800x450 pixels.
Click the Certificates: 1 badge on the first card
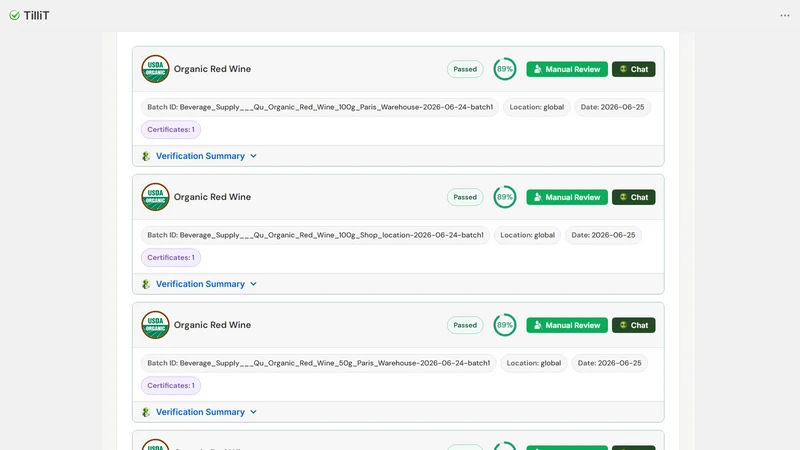[x=171, y=130]
